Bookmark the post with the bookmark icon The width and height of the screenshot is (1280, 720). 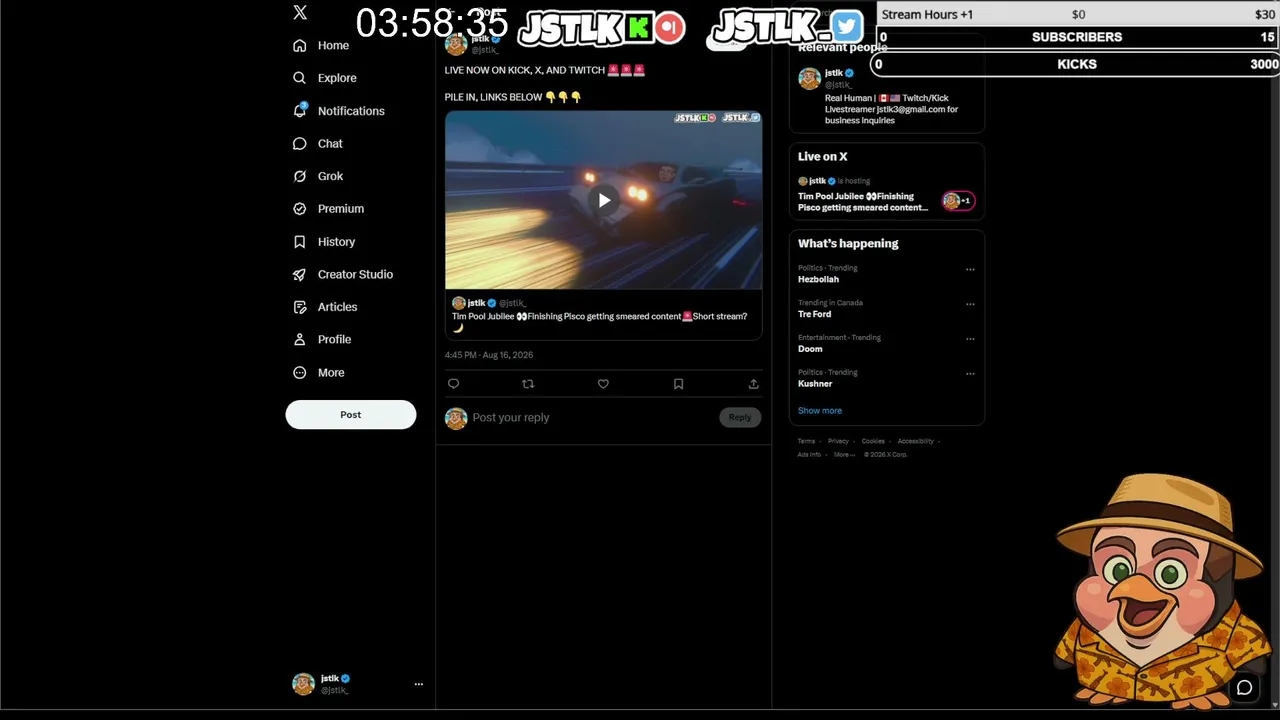[678, 384]
